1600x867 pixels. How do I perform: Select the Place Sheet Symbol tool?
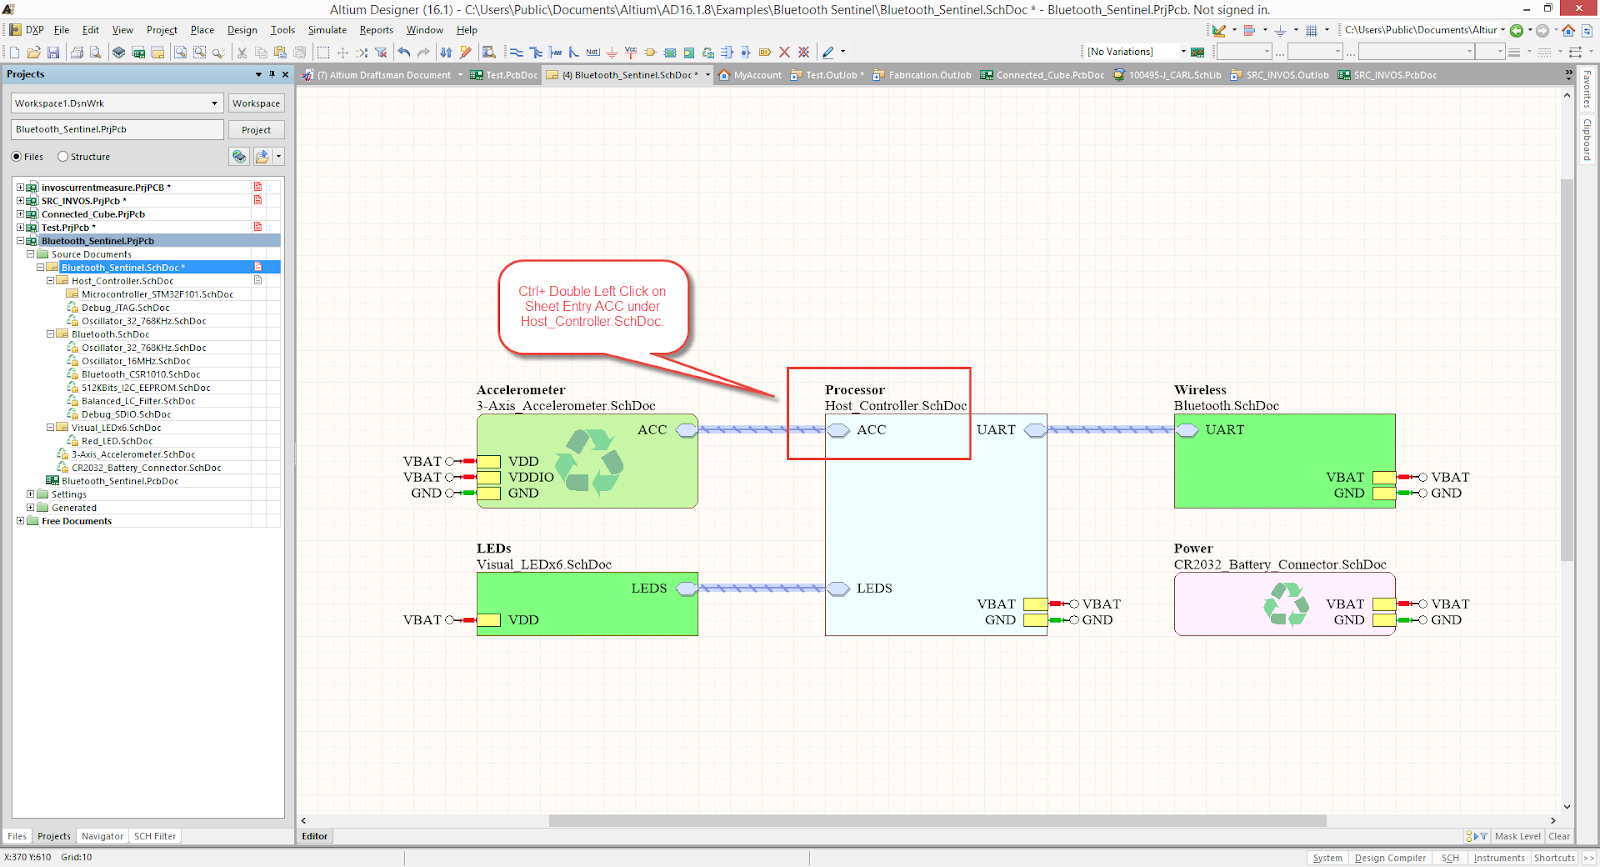670,52
